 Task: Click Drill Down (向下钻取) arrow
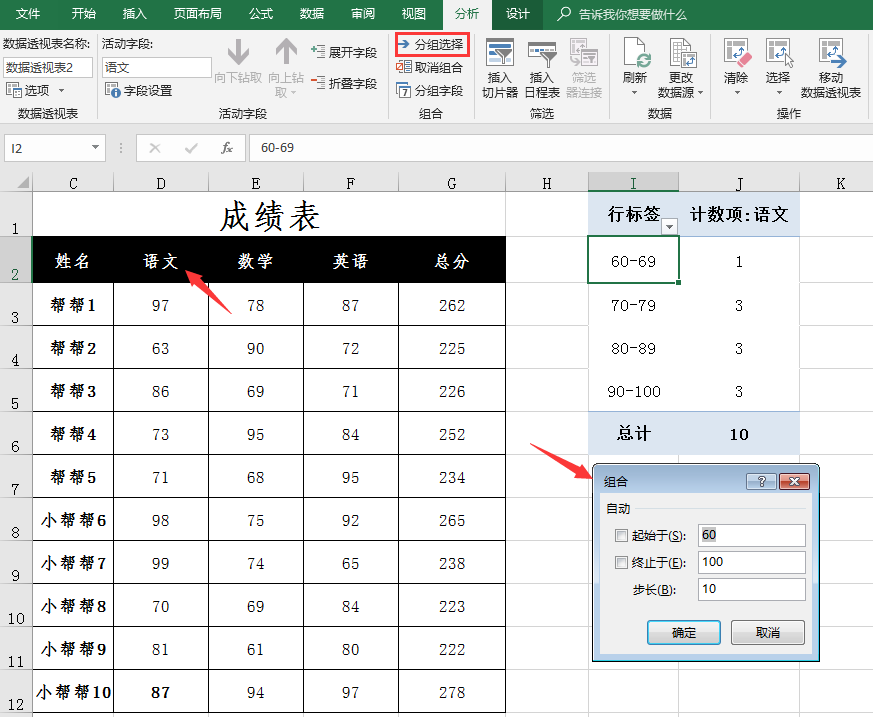(238, 52)
